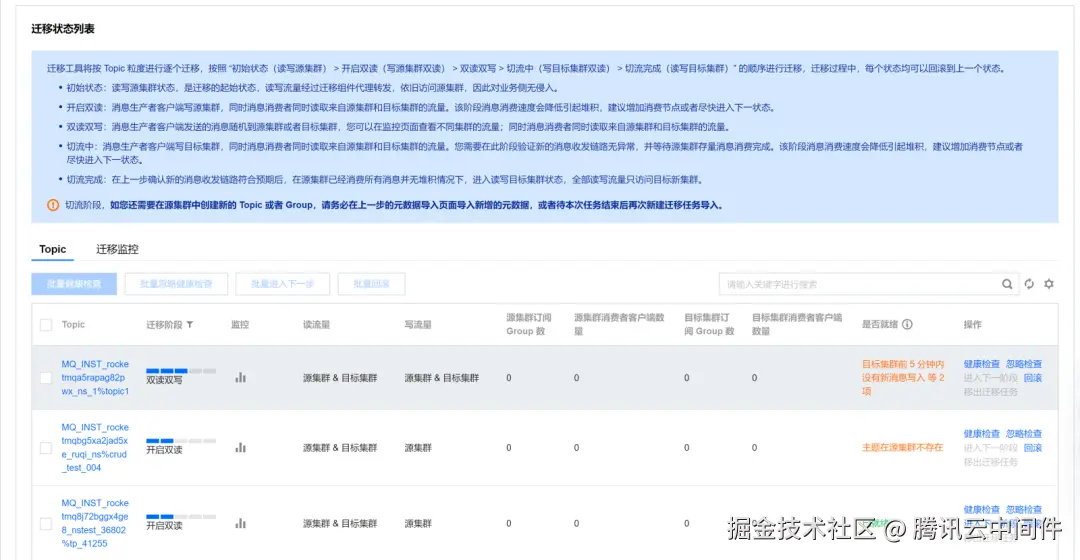Click 写流量 cell 源集群 in crud_test_004 row
Viewport: 1080px width, 560px height.
tap(418, 448)
